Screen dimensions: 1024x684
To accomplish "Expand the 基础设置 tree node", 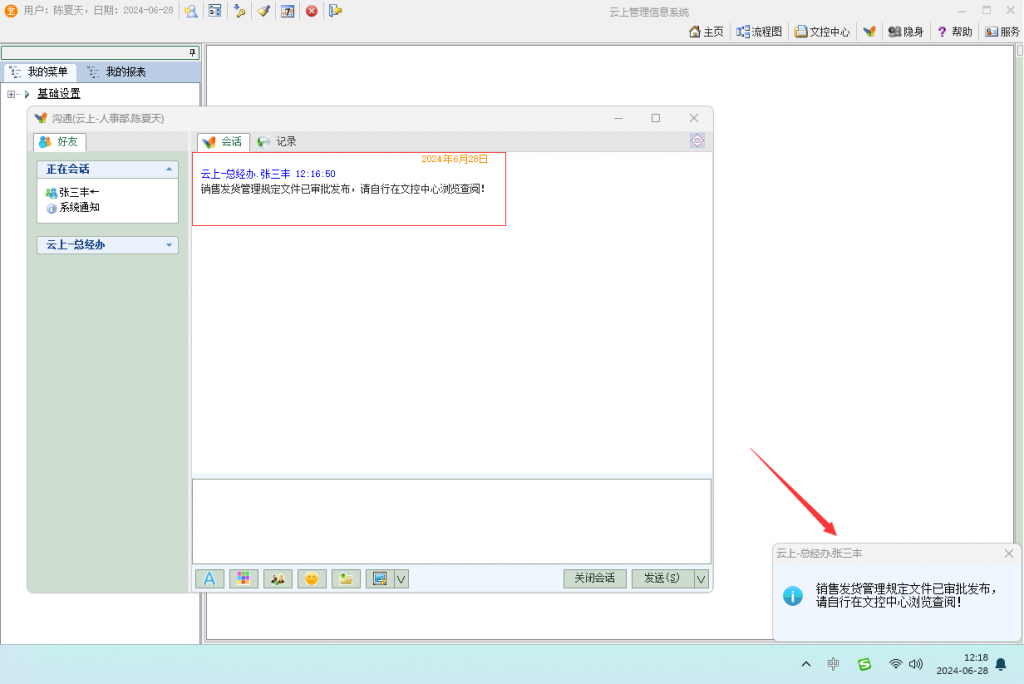I will point(12,94).
